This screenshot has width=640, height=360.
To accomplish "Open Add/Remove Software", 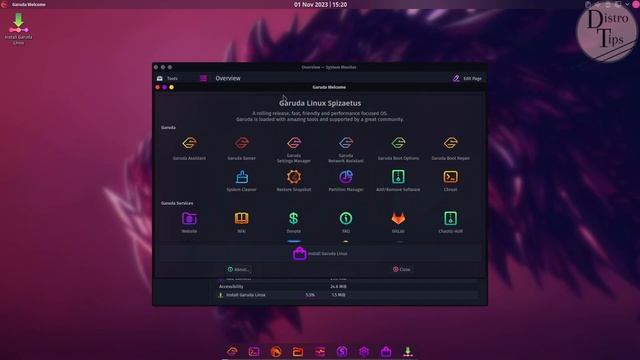I will point(398,180).
